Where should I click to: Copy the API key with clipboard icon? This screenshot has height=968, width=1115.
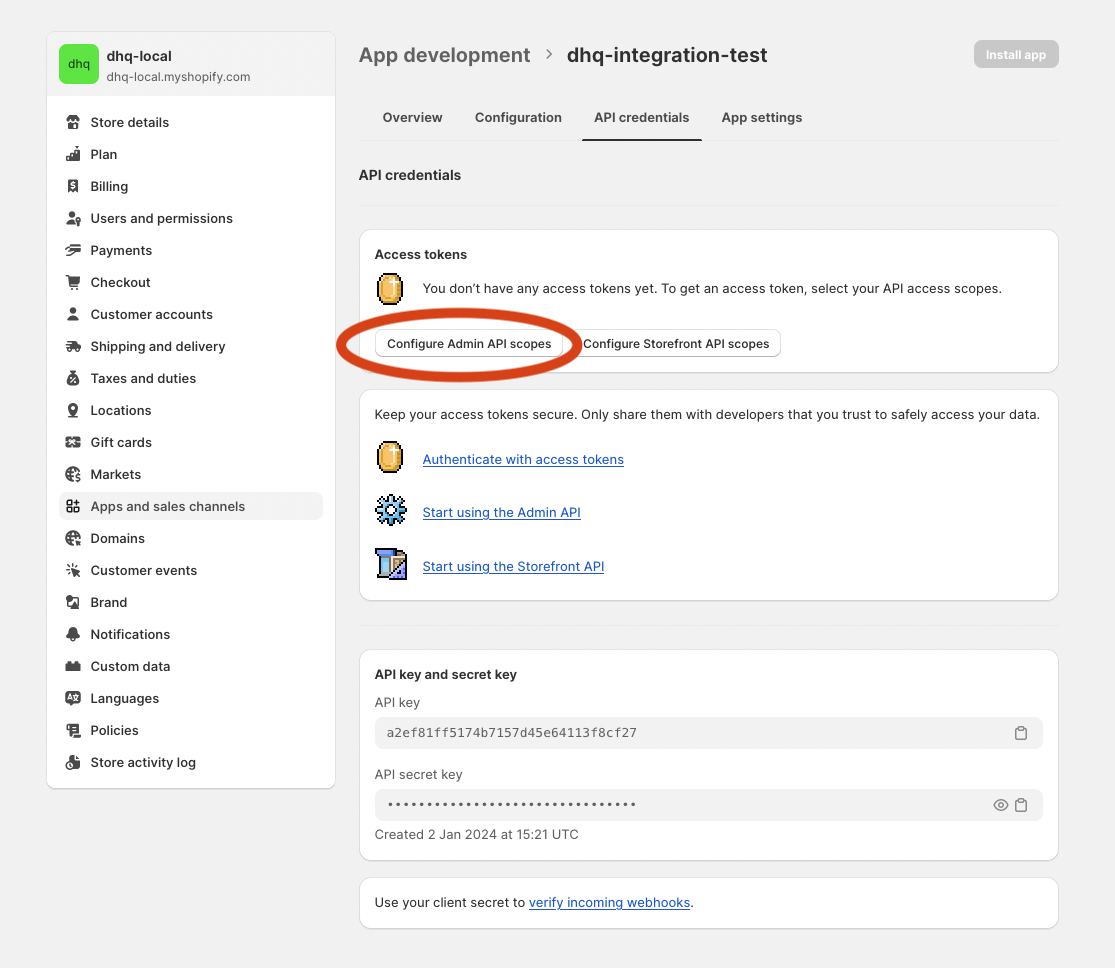pyautogui.click(x=1020, y=733)
